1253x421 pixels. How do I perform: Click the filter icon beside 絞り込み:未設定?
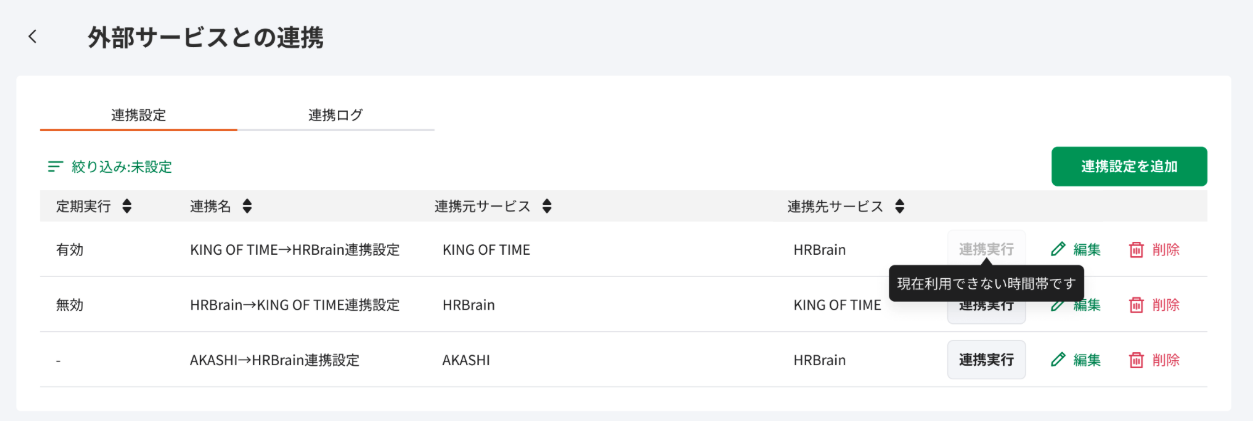click(56, 167)
